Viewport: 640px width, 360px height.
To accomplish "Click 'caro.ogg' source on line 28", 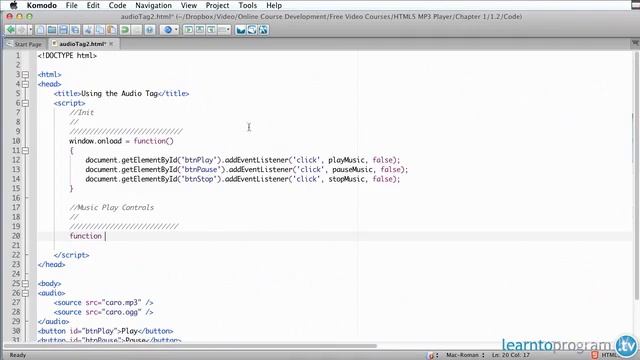I will [123, 312].
